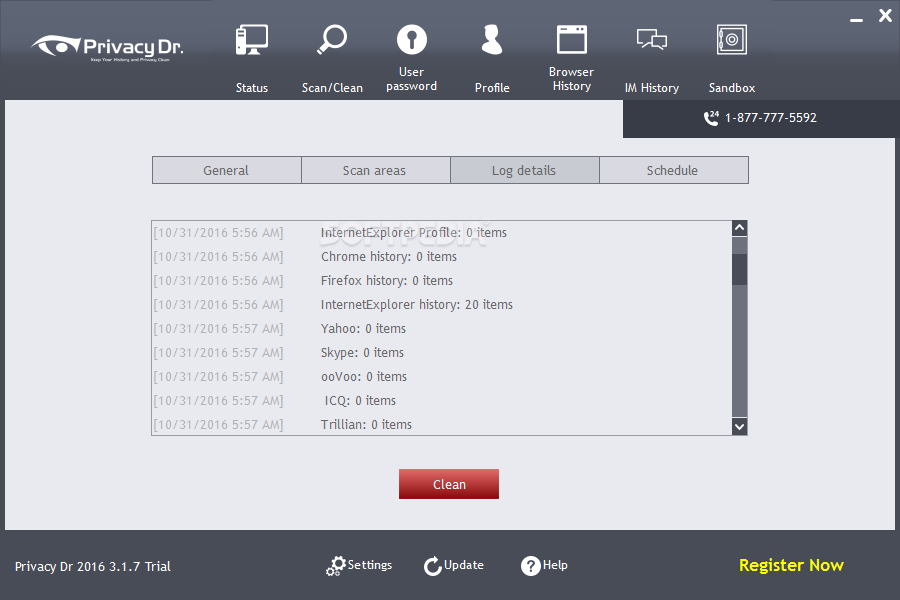Viewport: 900px width, 600px height.
Task: Open the Schedule tab
Action: coord(674,171)
